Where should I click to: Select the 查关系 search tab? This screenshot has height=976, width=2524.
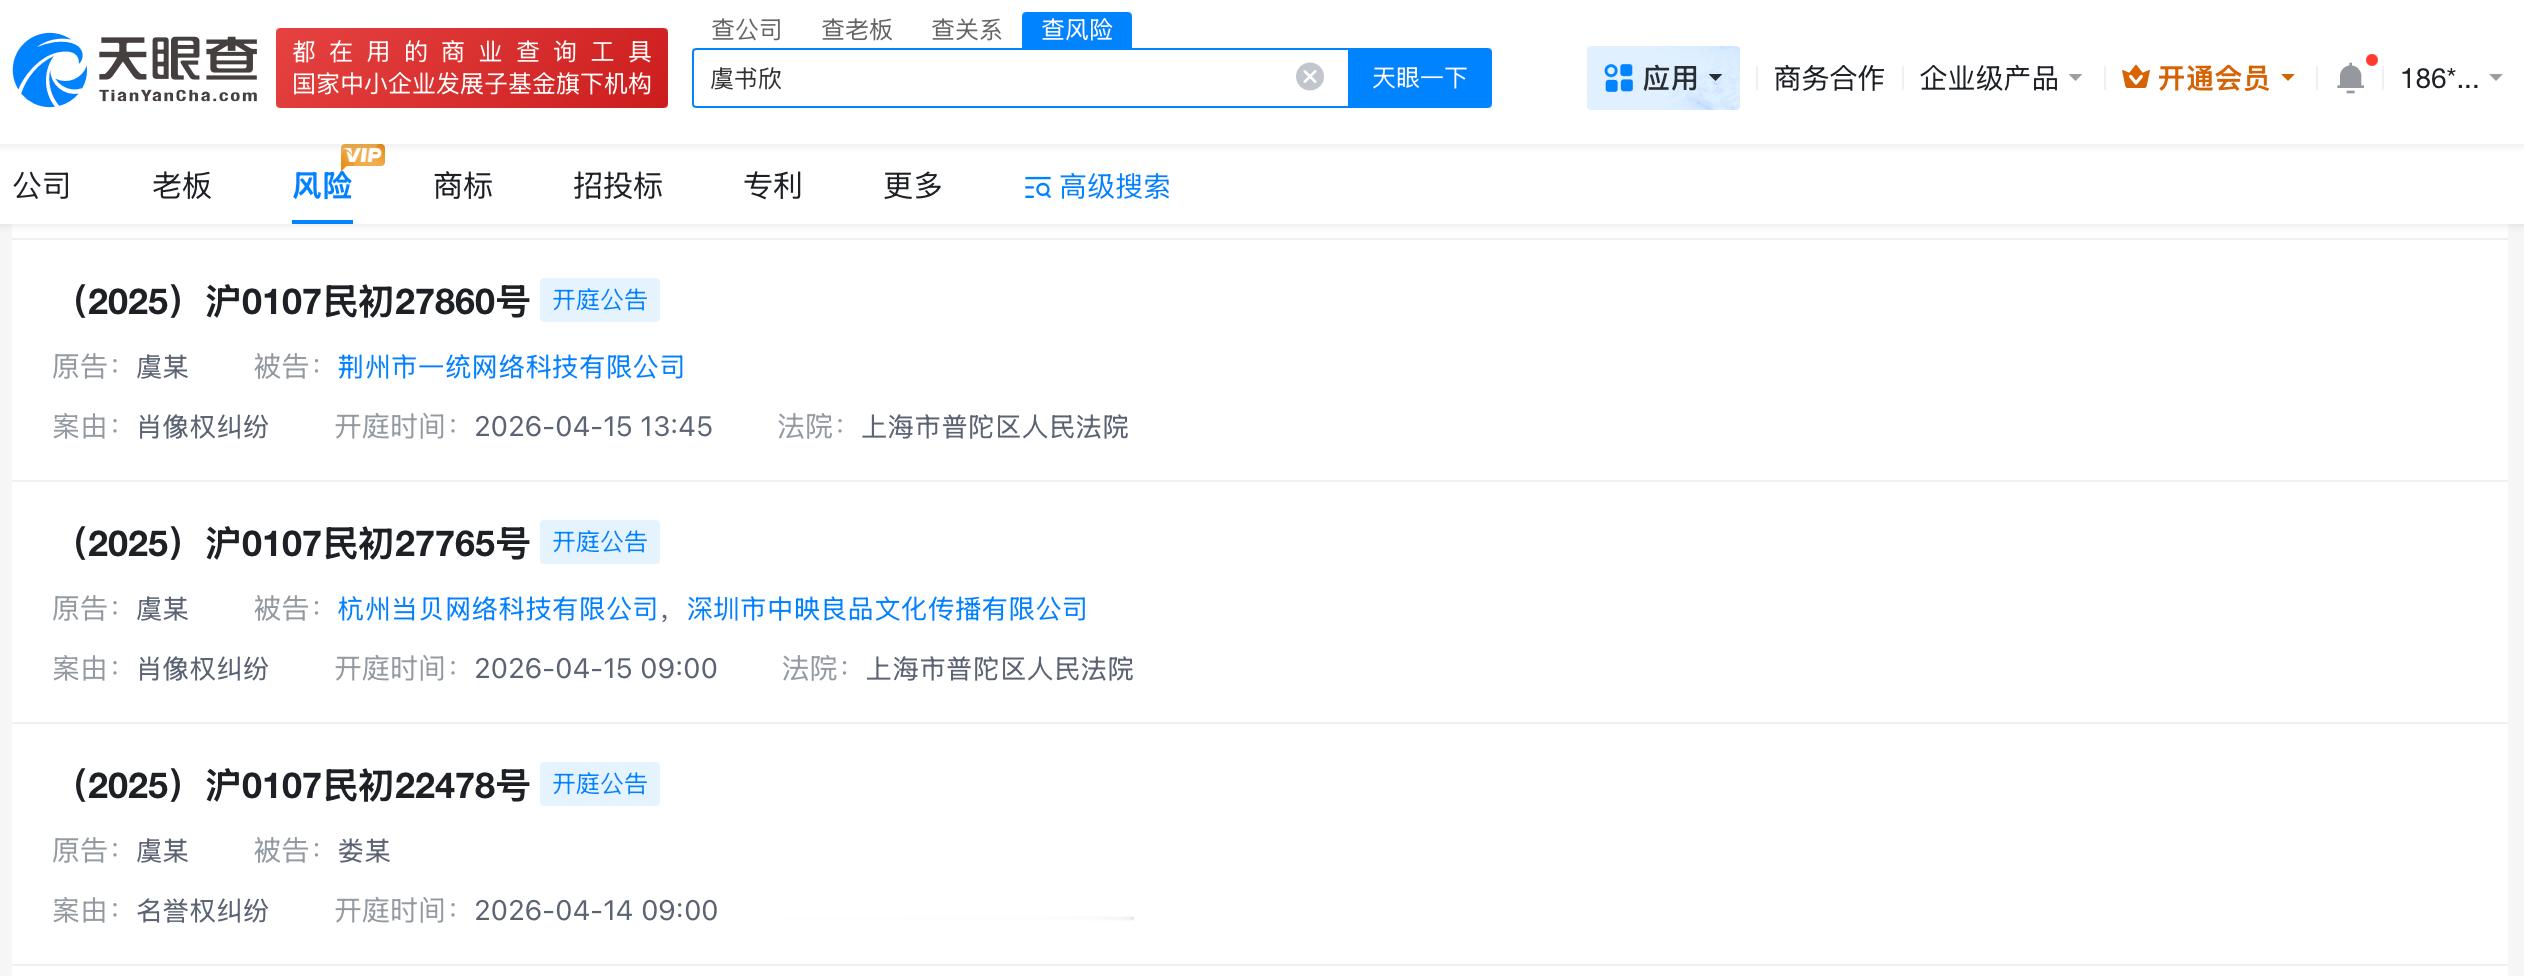(966, 30)
